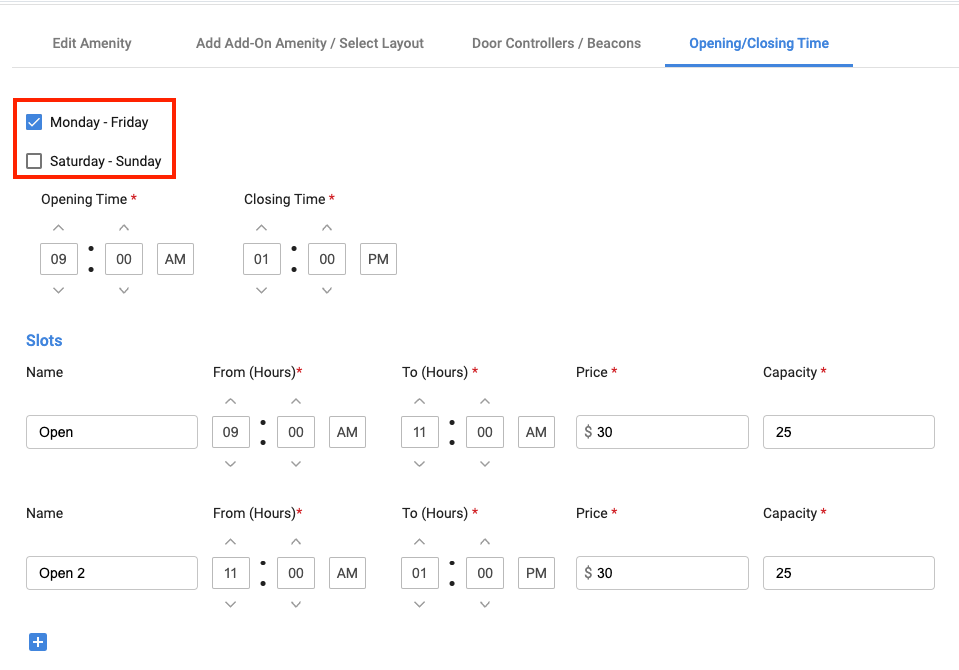The width and height of the screenshot is (959, 670).
Task: Toggle To AM button for the Open slot
Action: coord(536,432)
